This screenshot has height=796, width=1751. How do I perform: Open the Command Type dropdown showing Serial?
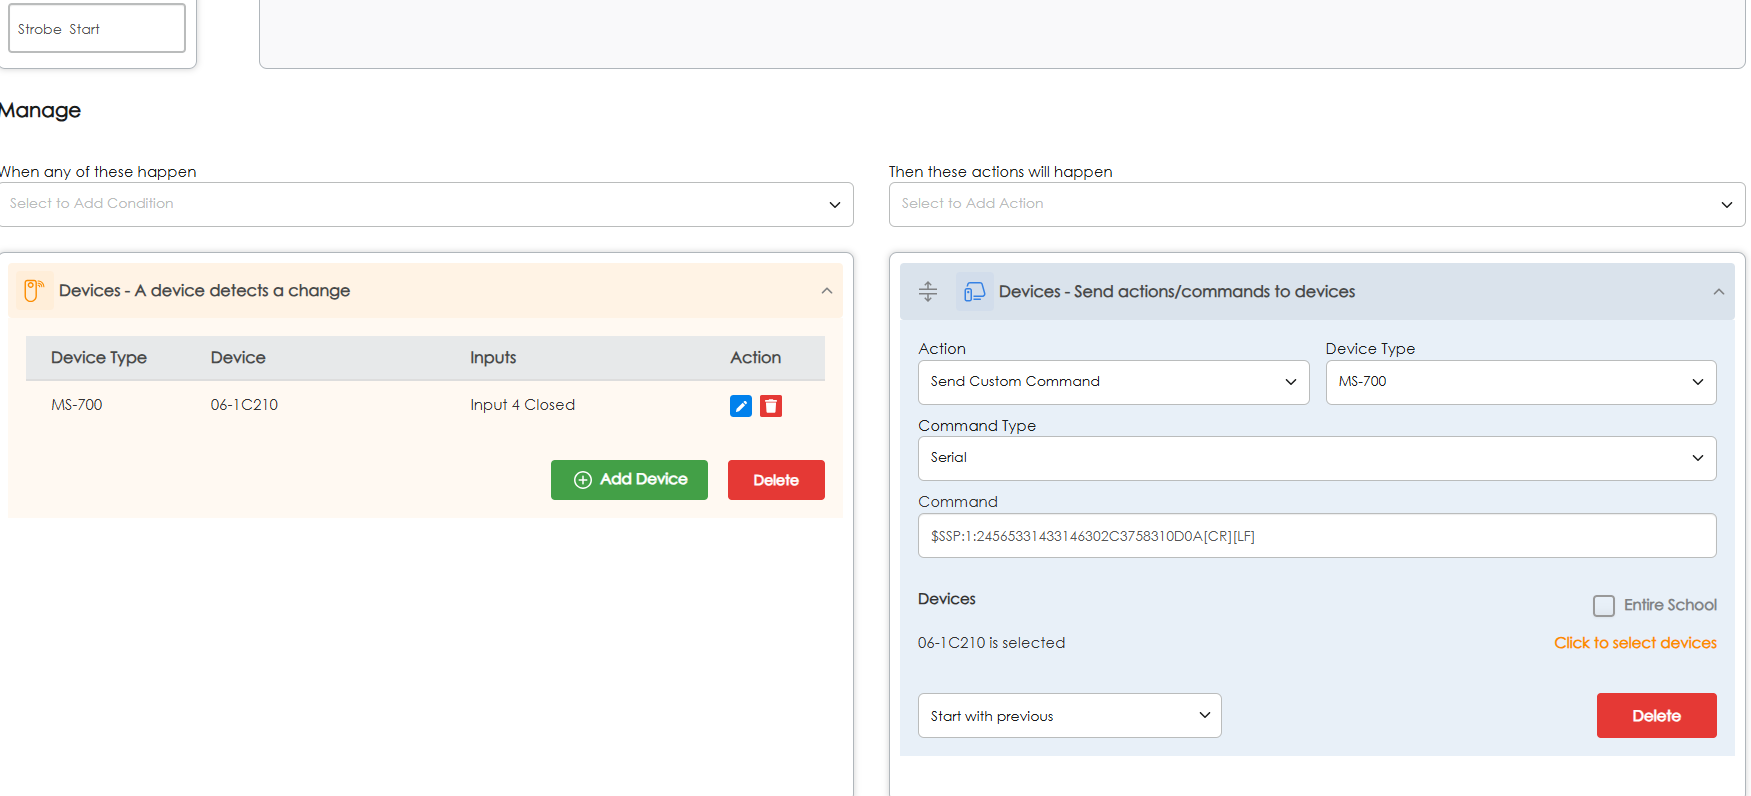coord(1317,458)
